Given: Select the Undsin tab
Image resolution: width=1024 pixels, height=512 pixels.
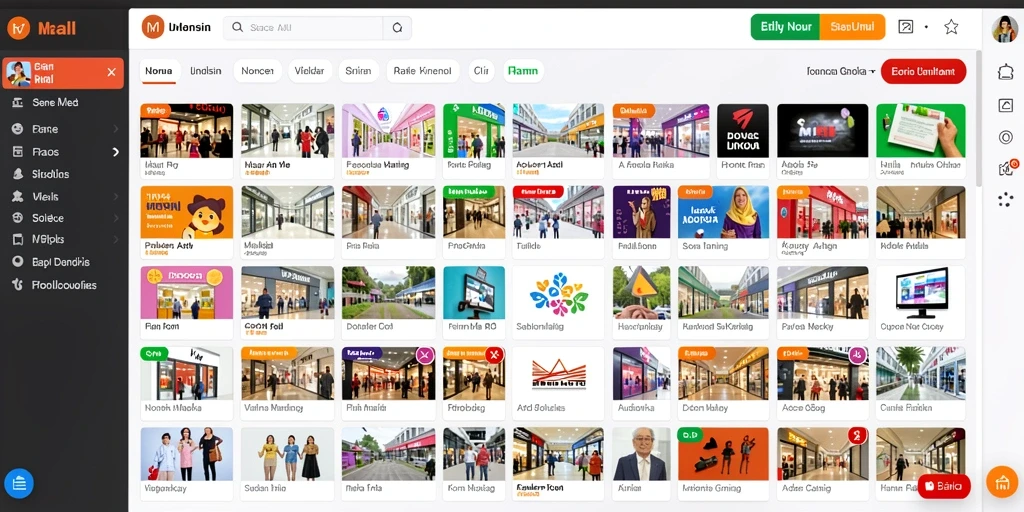Looking at the screenshot, I should [206, 71].
